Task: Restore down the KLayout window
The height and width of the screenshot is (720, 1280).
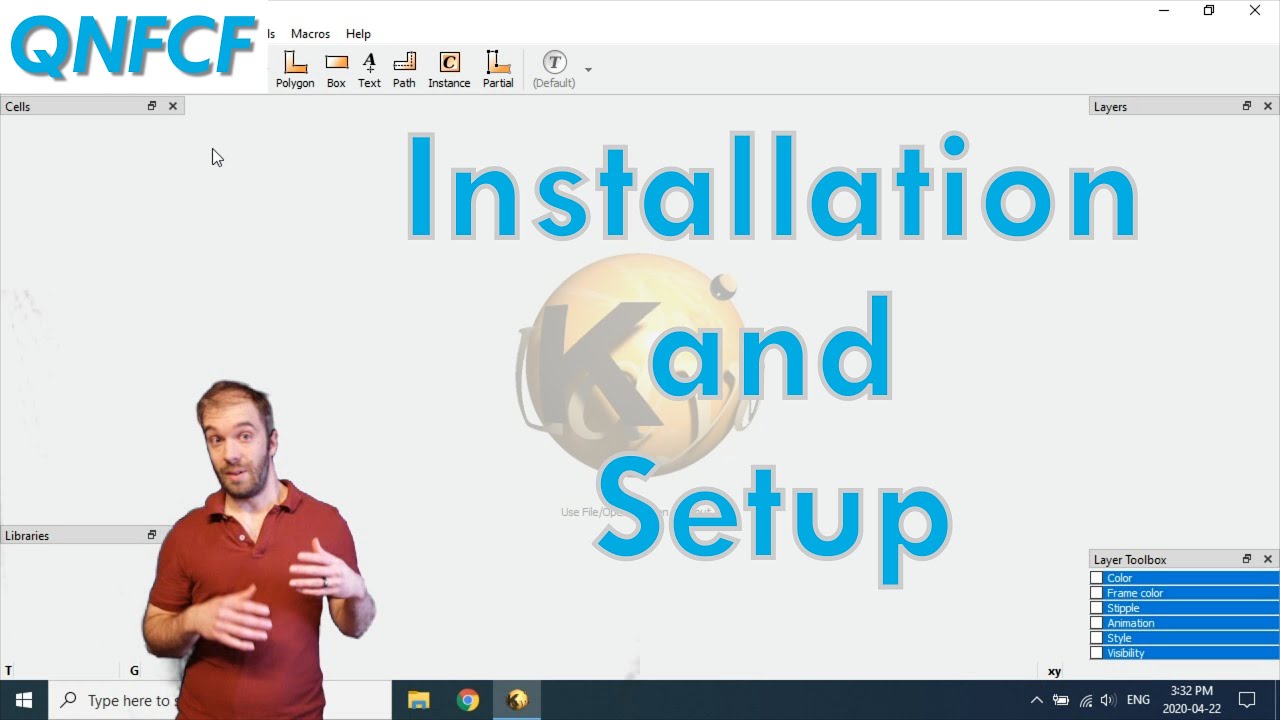Action: pyautogui.click(x=1209, y=11)
